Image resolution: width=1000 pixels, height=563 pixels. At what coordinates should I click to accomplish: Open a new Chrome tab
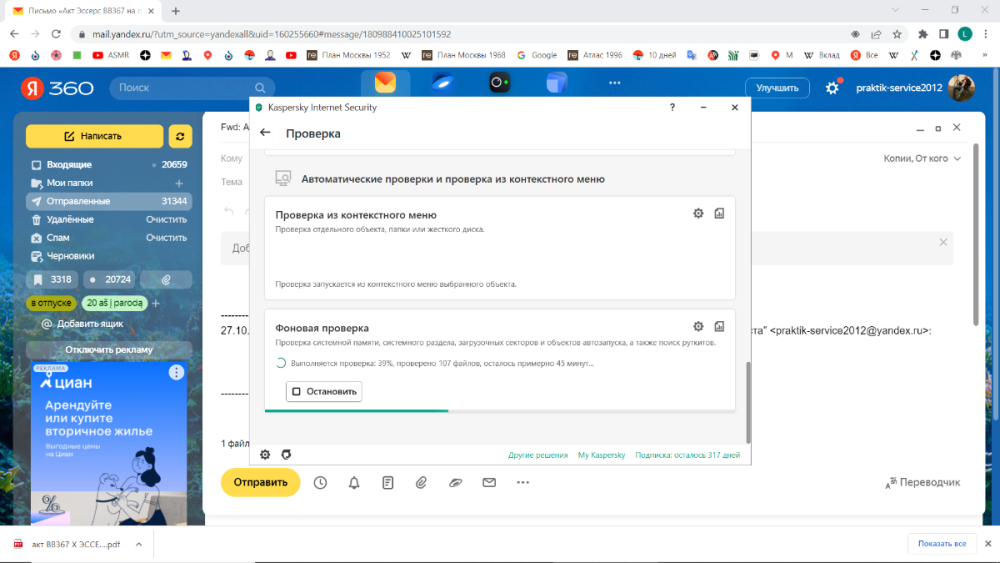coord(176,11)
